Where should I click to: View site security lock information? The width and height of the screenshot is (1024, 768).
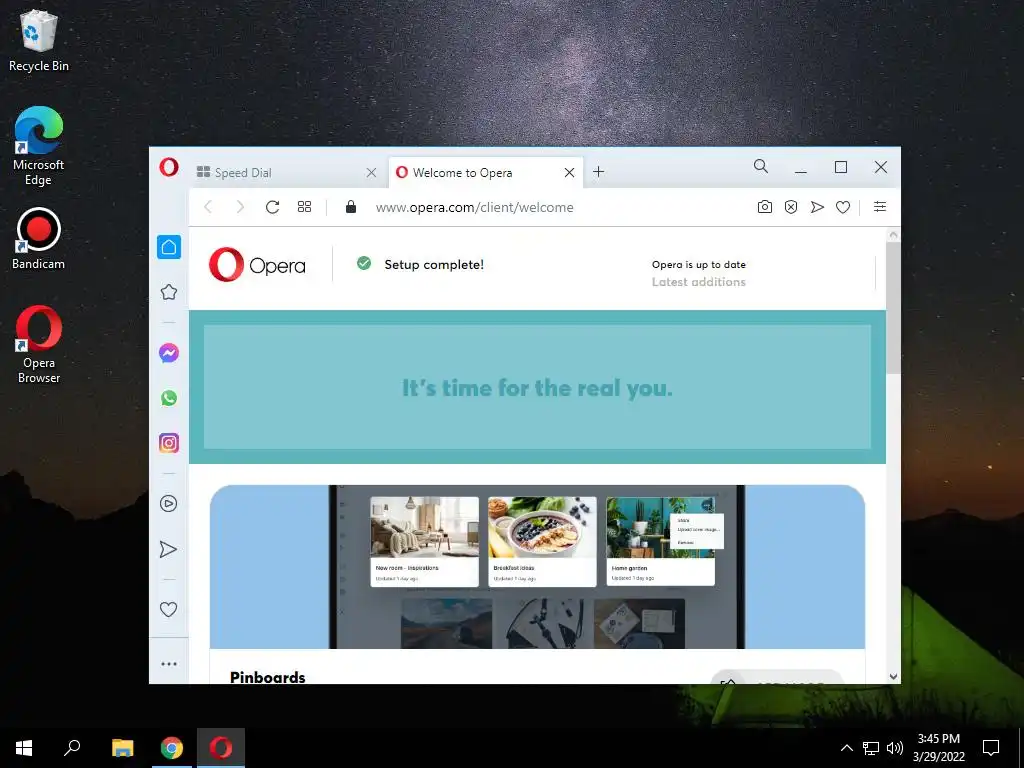click(351, 207)
